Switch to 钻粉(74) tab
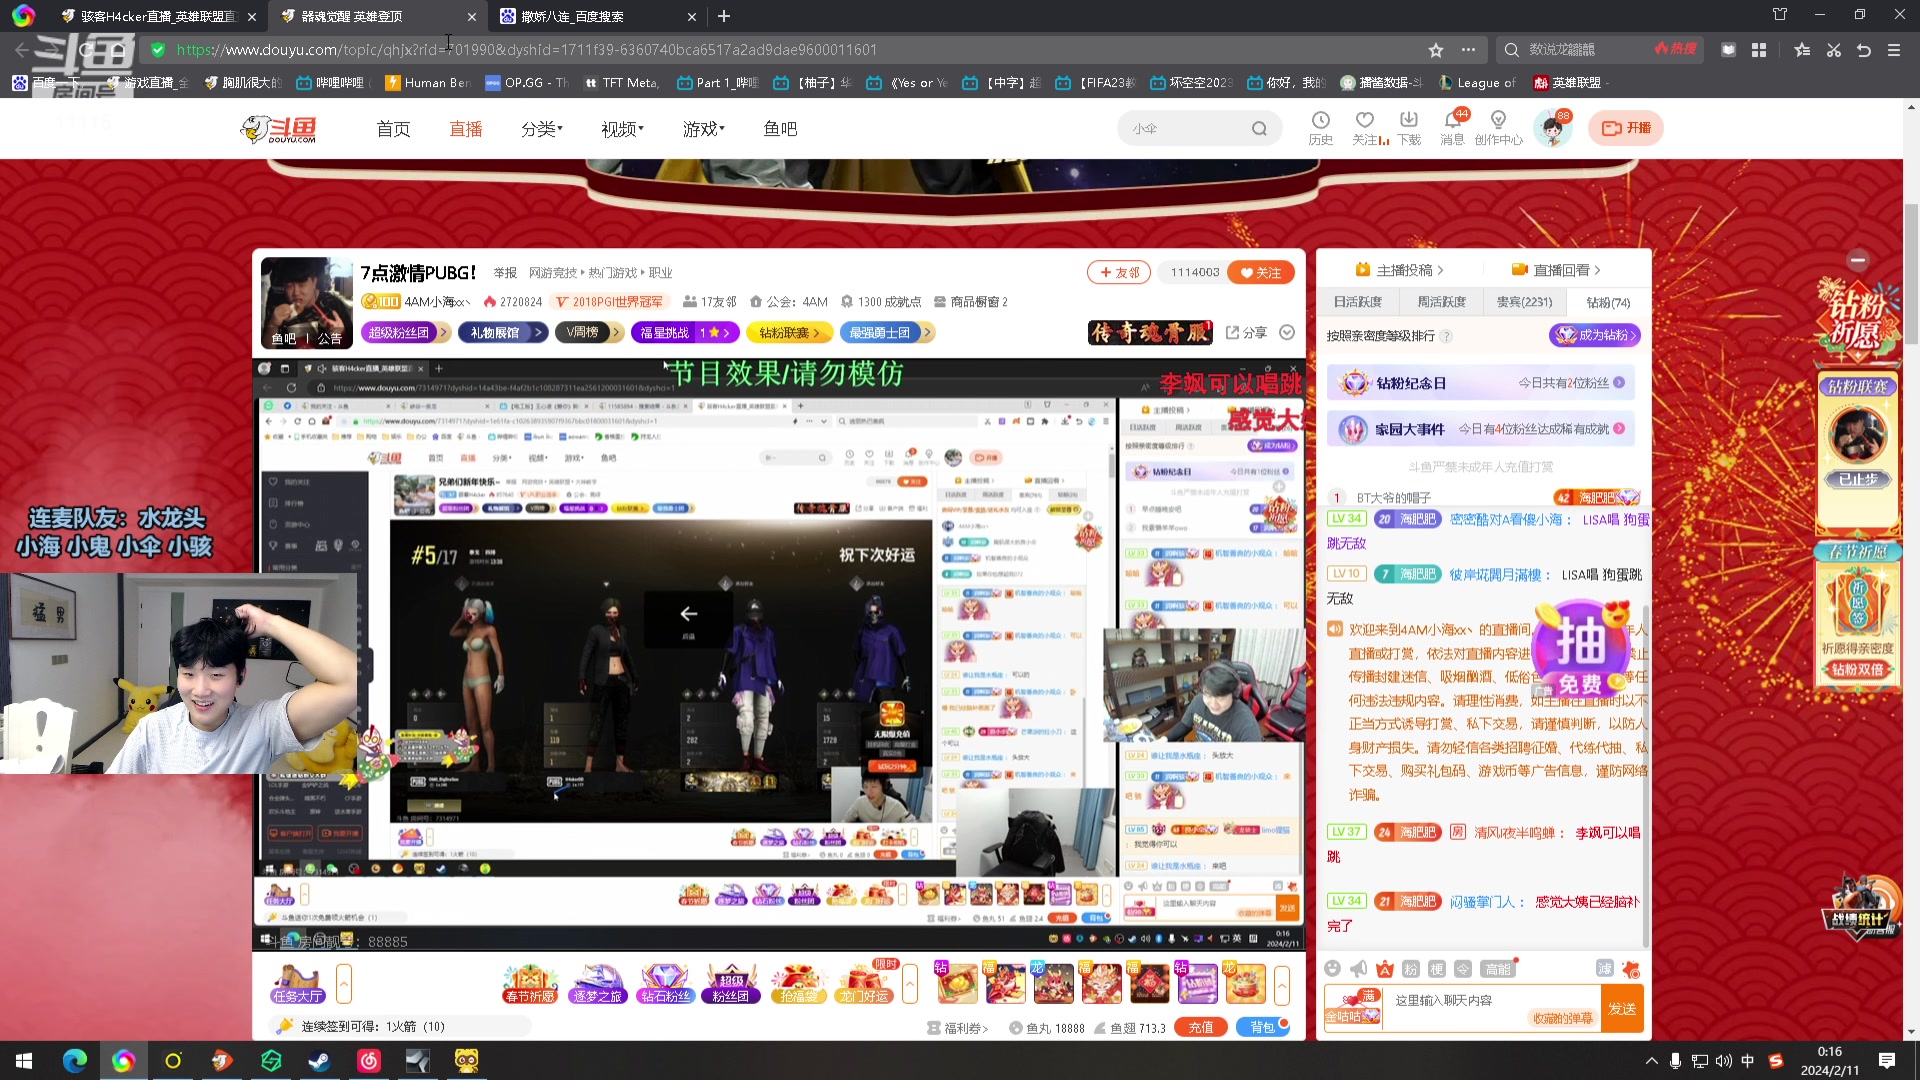1920x1080 pixels. tap(1608, 302)
